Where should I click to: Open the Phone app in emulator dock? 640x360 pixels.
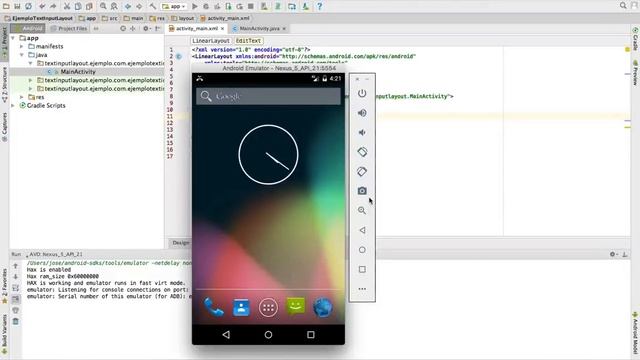point(213,307)
